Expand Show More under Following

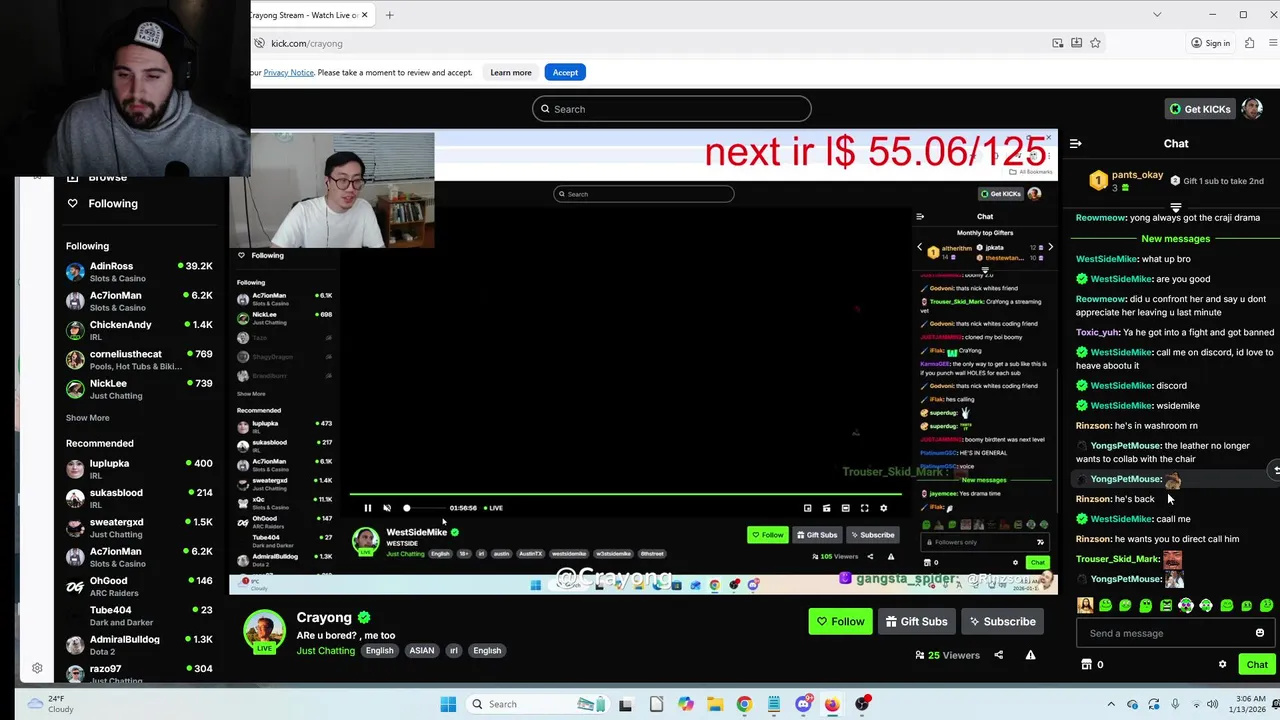[x=88, y=418]
